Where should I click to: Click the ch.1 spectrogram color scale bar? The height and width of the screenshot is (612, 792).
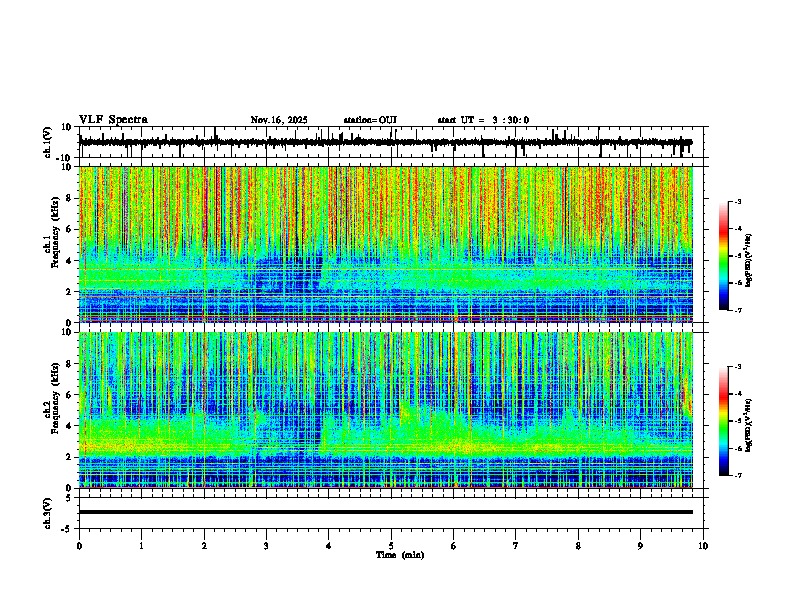point(724,256)
